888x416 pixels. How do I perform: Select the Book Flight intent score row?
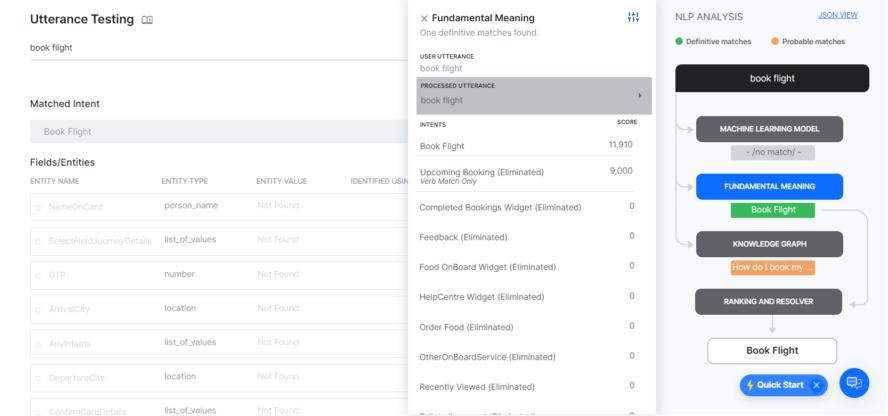(x=527, y=146)
